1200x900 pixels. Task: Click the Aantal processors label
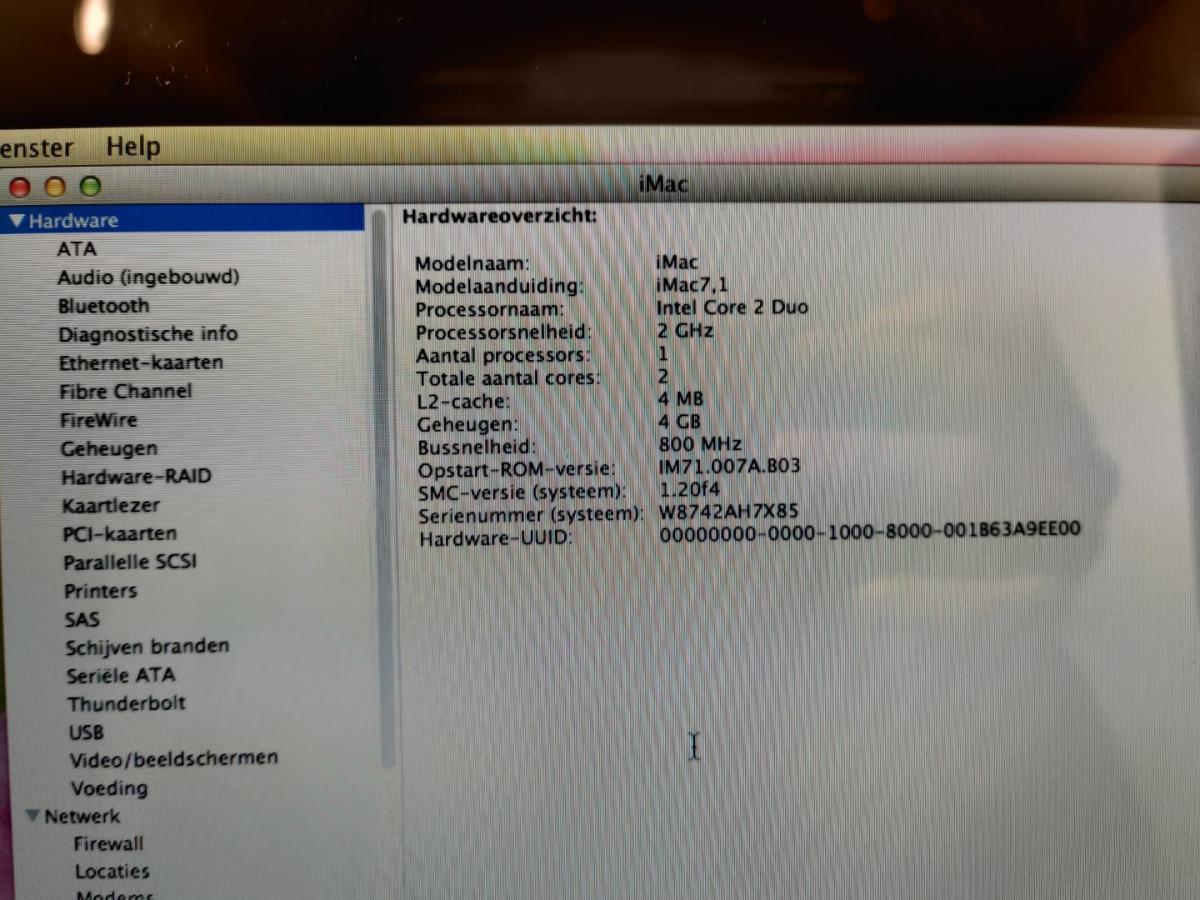[x=503, y=356]
